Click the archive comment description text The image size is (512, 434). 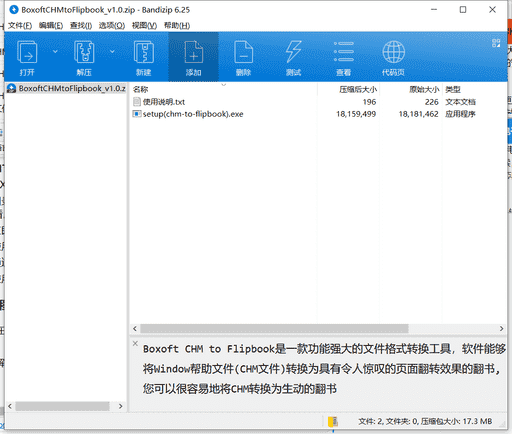(x=323, y=369)
